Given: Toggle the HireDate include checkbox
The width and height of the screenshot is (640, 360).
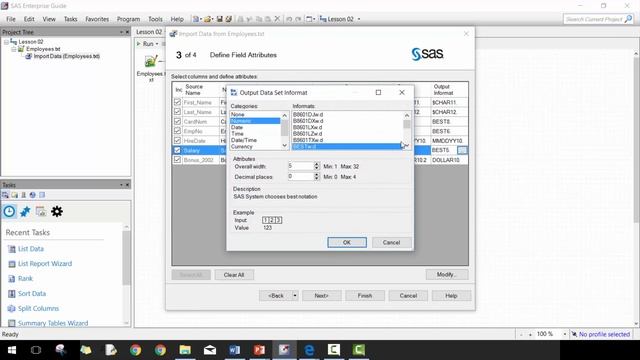Looking at the screenshot, I should tap(177, 140).
